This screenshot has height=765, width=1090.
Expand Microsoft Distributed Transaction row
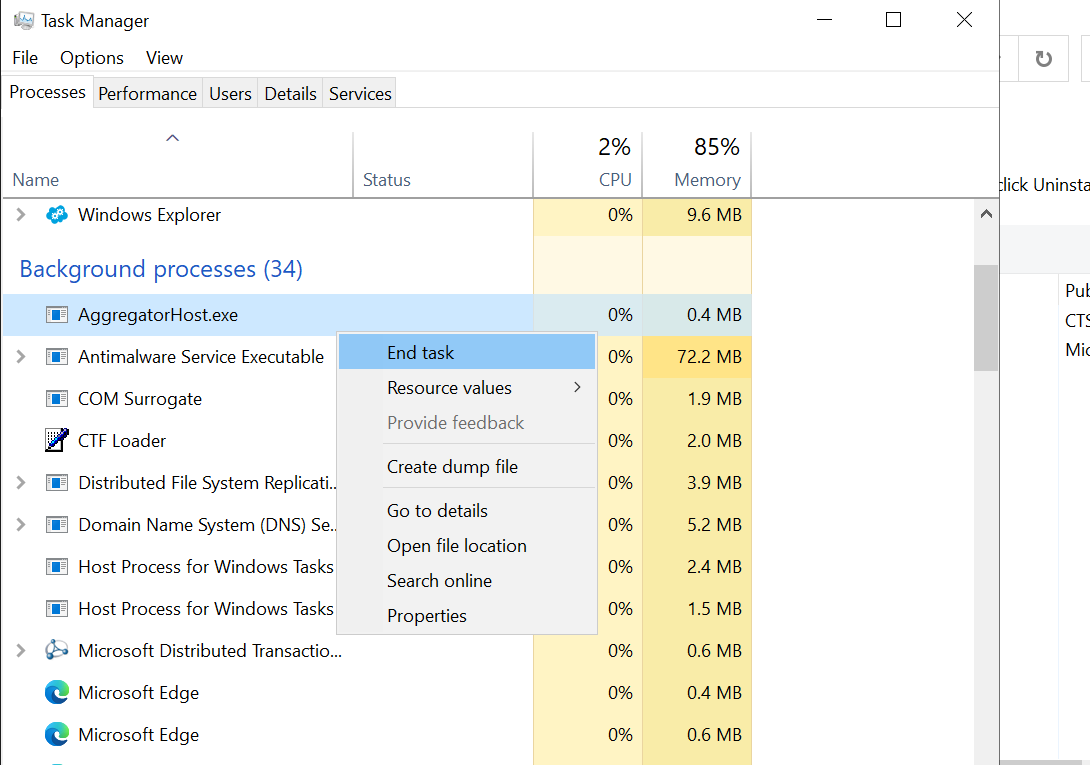[x=21, y=650]
